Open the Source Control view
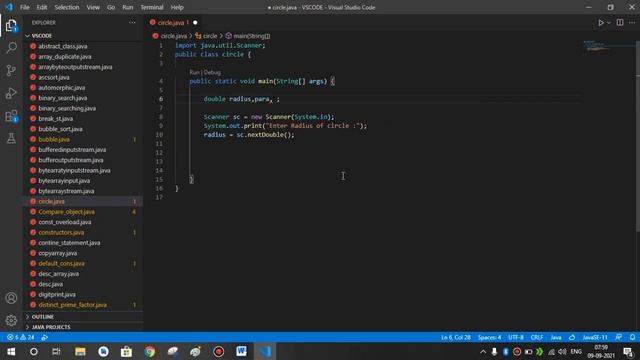Image resolution: width=640 pixels, height=360 pixels. tap(11, 71)
